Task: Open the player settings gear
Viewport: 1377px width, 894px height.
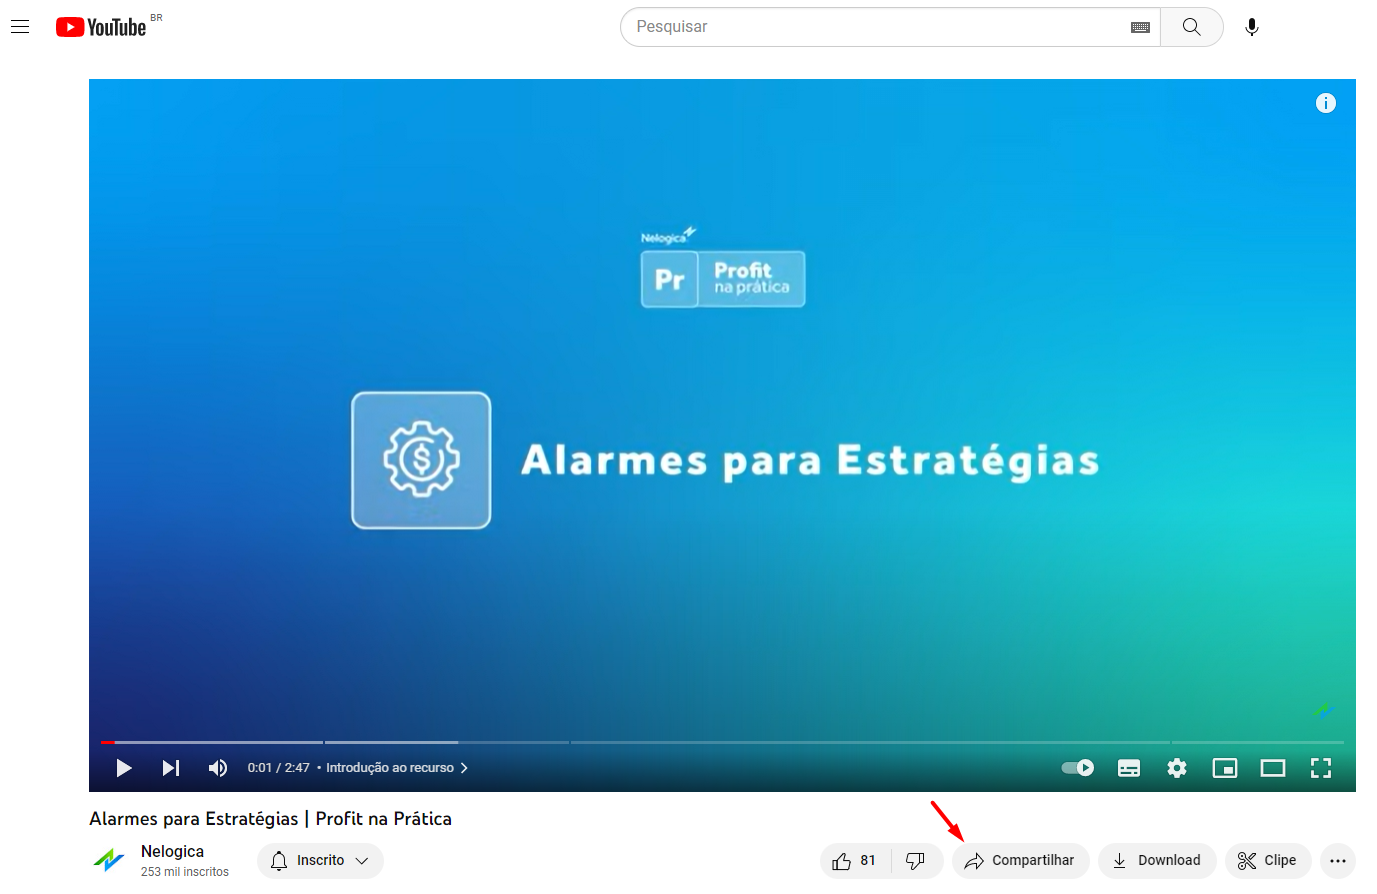Action: pos(1177,768)
